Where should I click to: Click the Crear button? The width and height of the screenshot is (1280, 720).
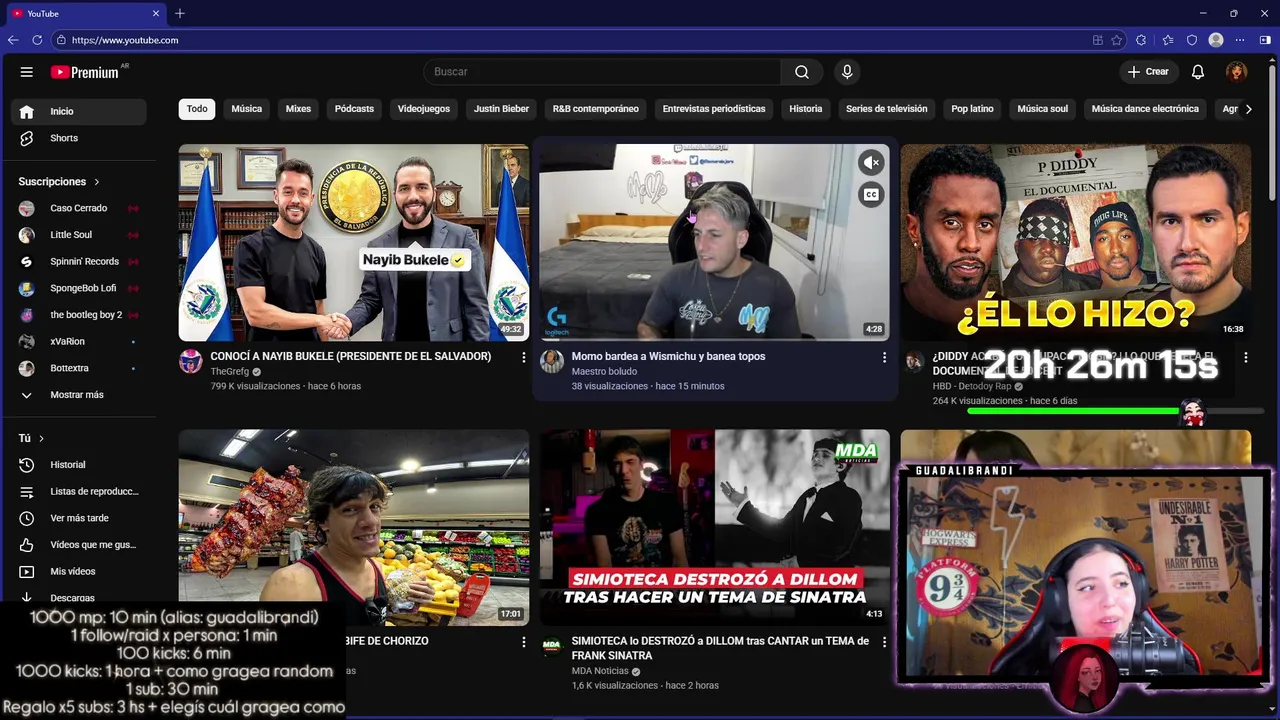point(1148,72)
